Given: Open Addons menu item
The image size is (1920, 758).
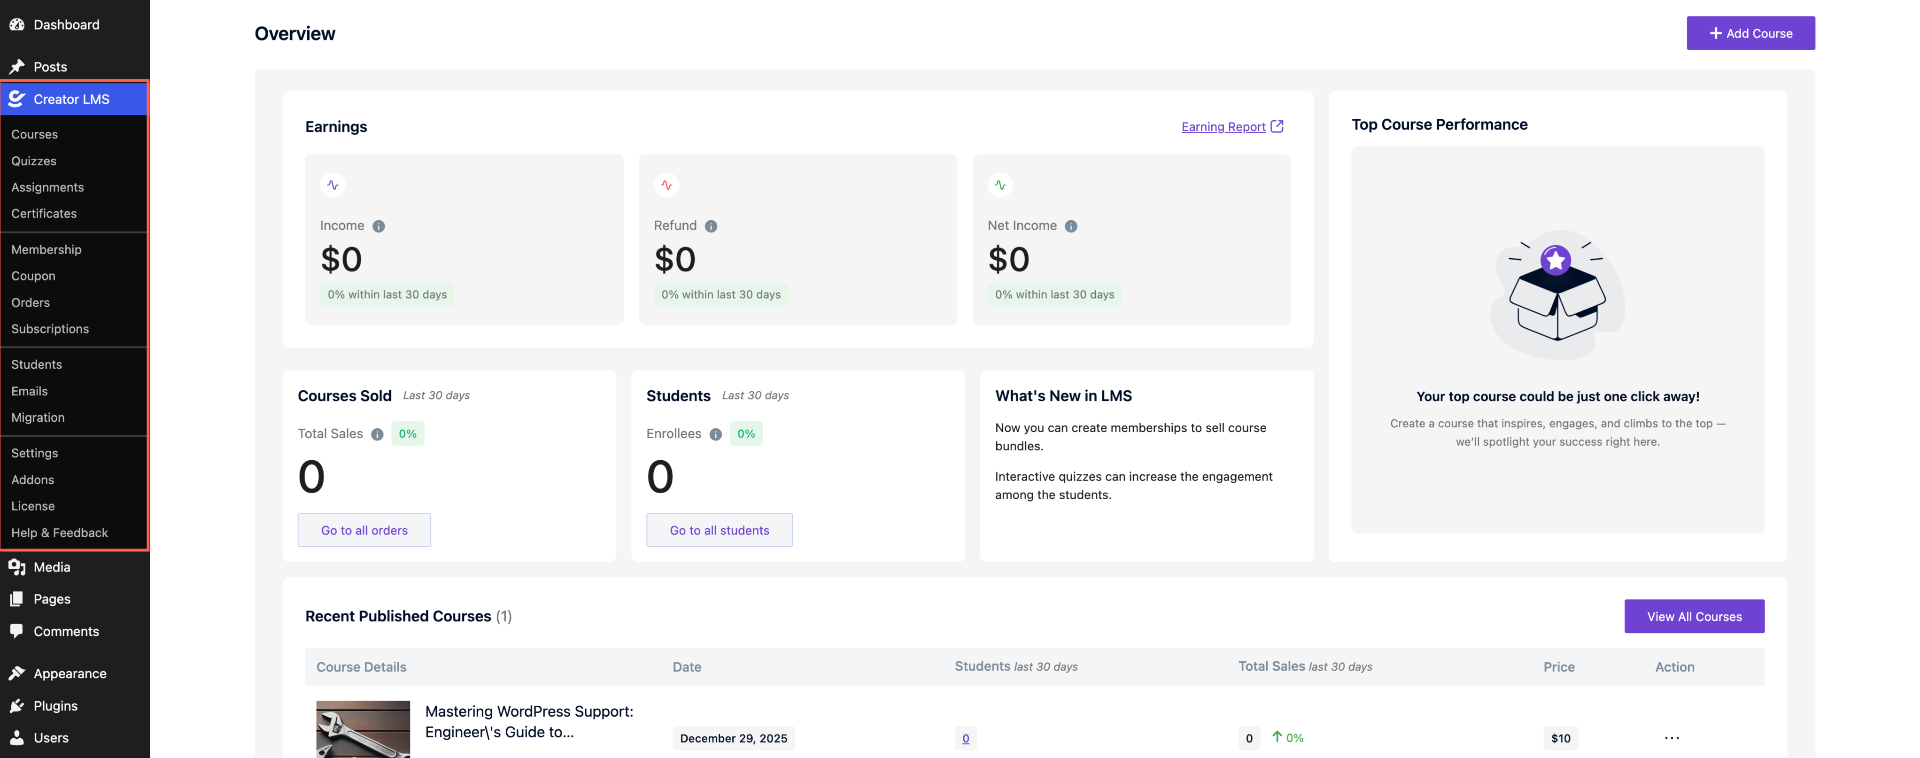Looking at the screenshot, I should pyautogui.click(x=33, y=480).
